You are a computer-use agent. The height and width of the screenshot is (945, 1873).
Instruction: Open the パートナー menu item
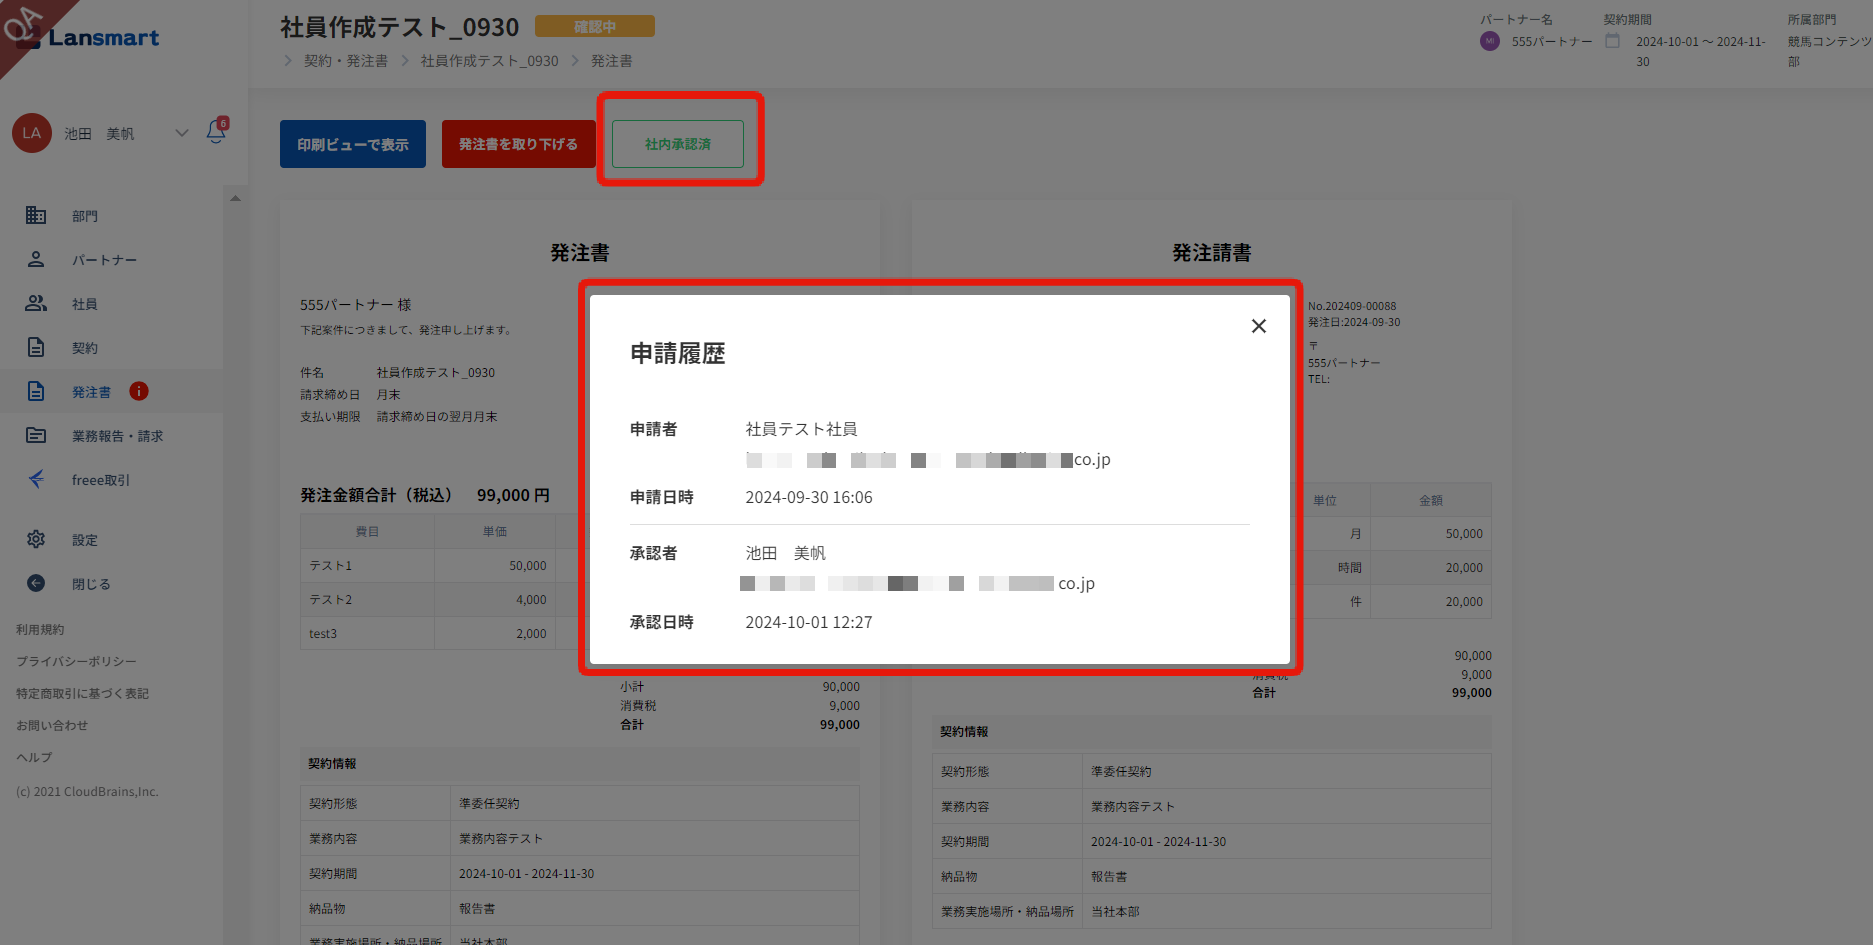104,260
